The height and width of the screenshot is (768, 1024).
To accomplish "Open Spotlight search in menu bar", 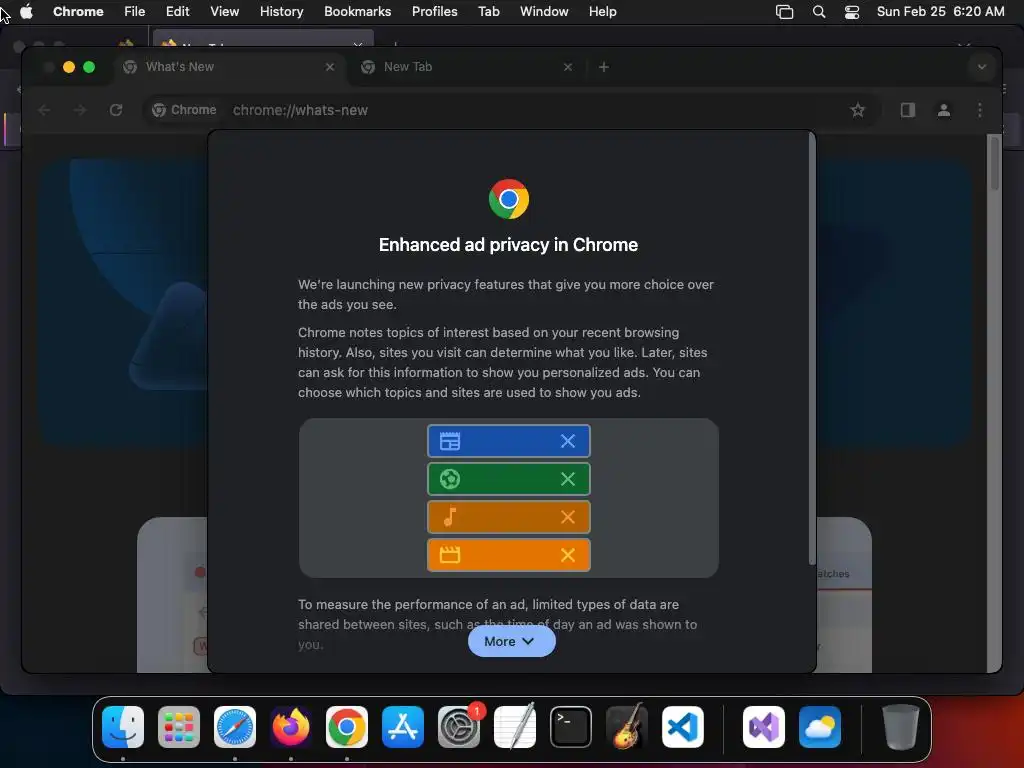I will click(x=818, y=11).
